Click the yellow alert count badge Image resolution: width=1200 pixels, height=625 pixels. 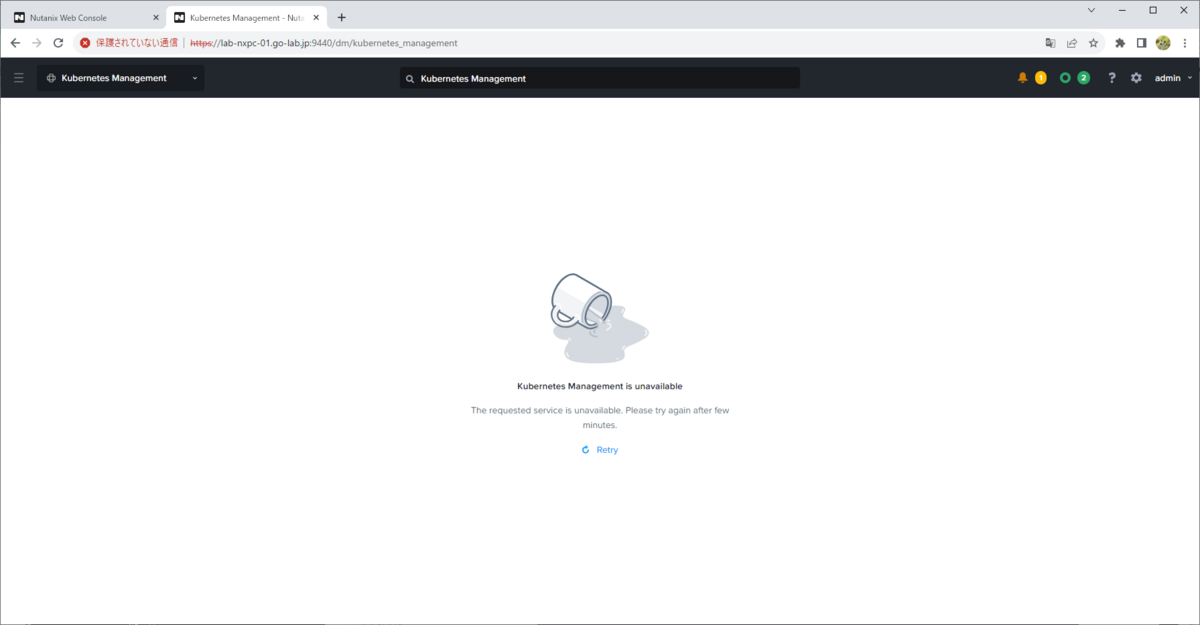tap(1040, 78)
